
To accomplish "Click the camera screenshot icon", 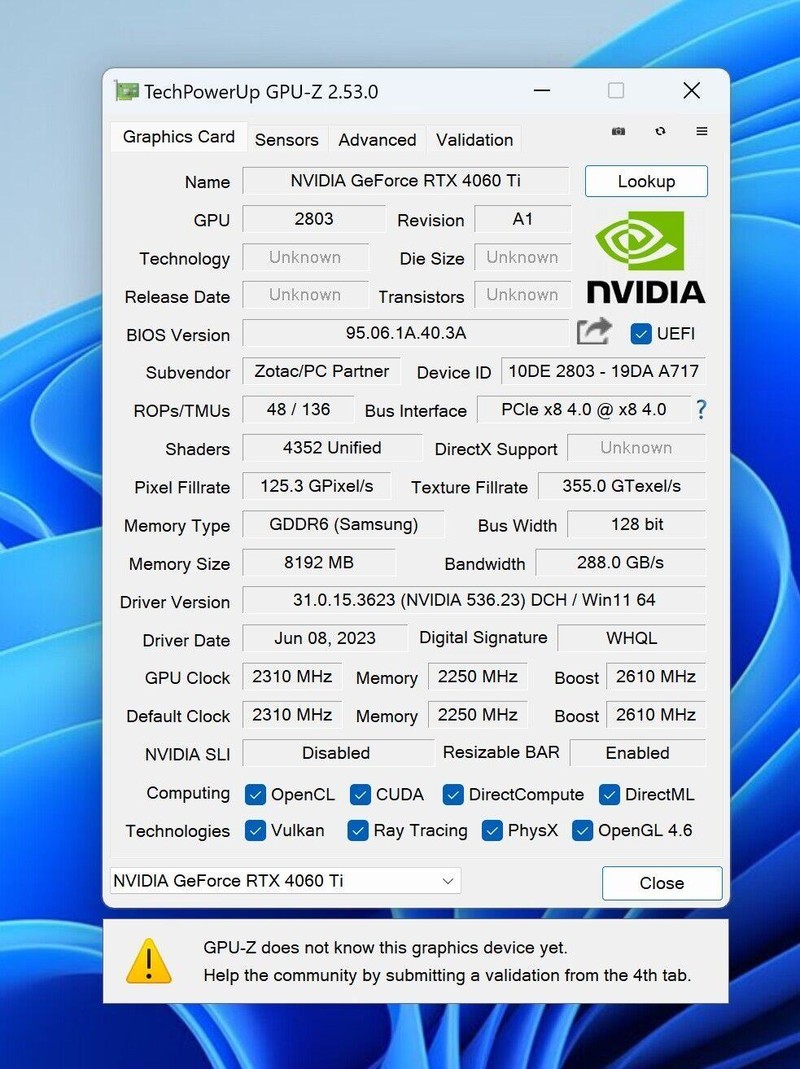I will (618, 131).
